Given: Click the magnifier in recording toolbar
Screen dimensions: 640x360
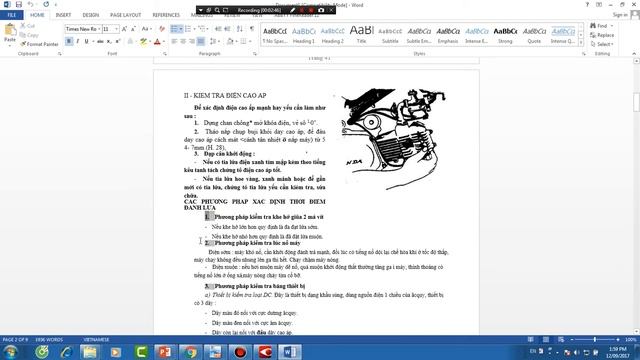Looking at the screenshot, I should click(x=217, y=10).
